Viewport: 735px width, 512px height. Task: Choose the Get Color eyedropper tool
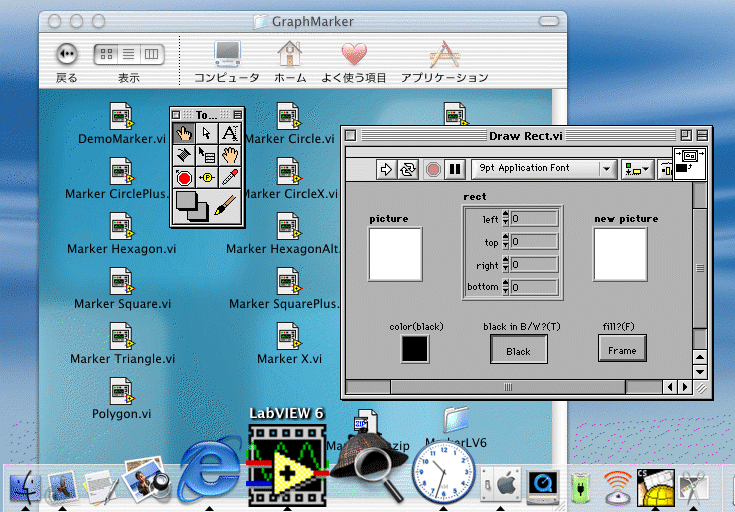point(230,178)
